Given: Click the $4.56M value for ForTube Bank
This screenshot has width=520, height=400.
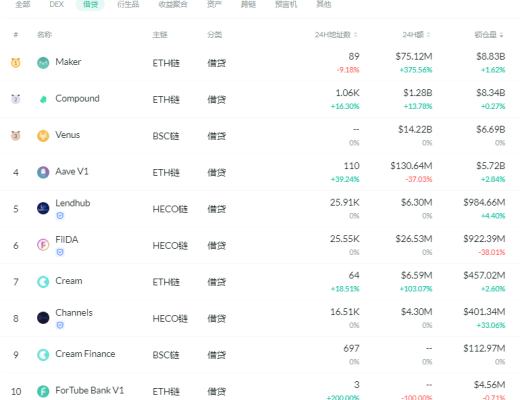Looking at the screenshot, I should (490, 385).
